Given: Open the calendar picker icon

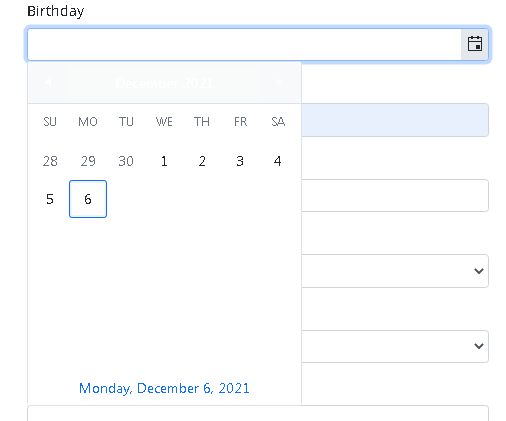Looking at the screenshot, I should click(x=475, y=44).
